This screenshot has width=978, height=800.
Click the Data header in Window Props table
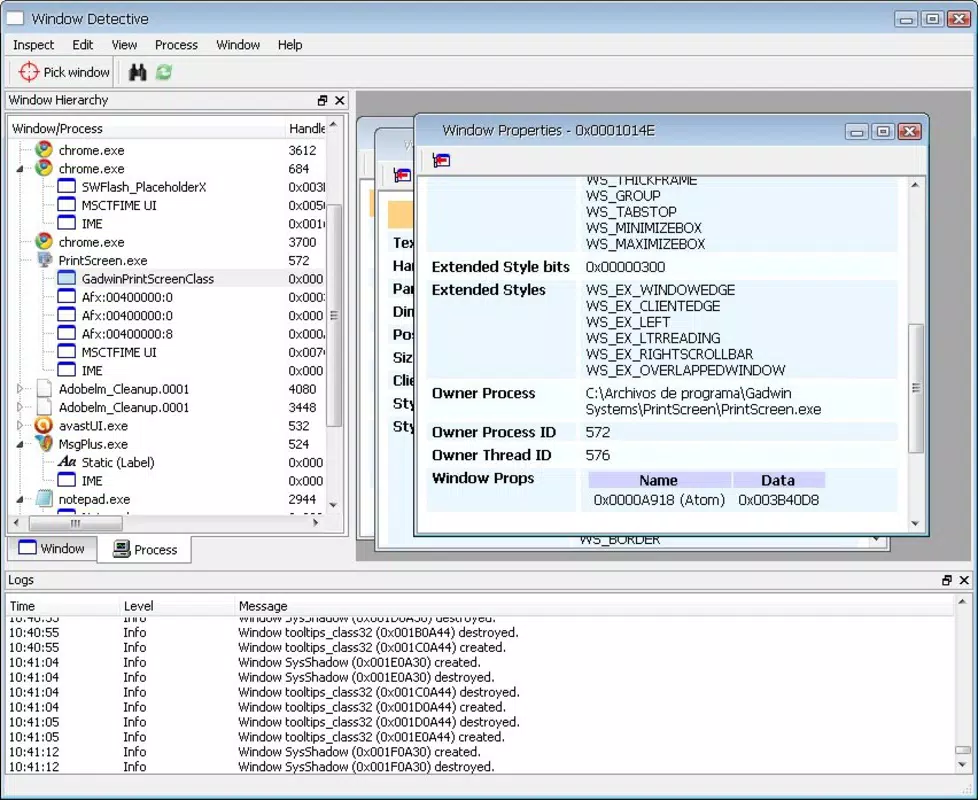778,480
